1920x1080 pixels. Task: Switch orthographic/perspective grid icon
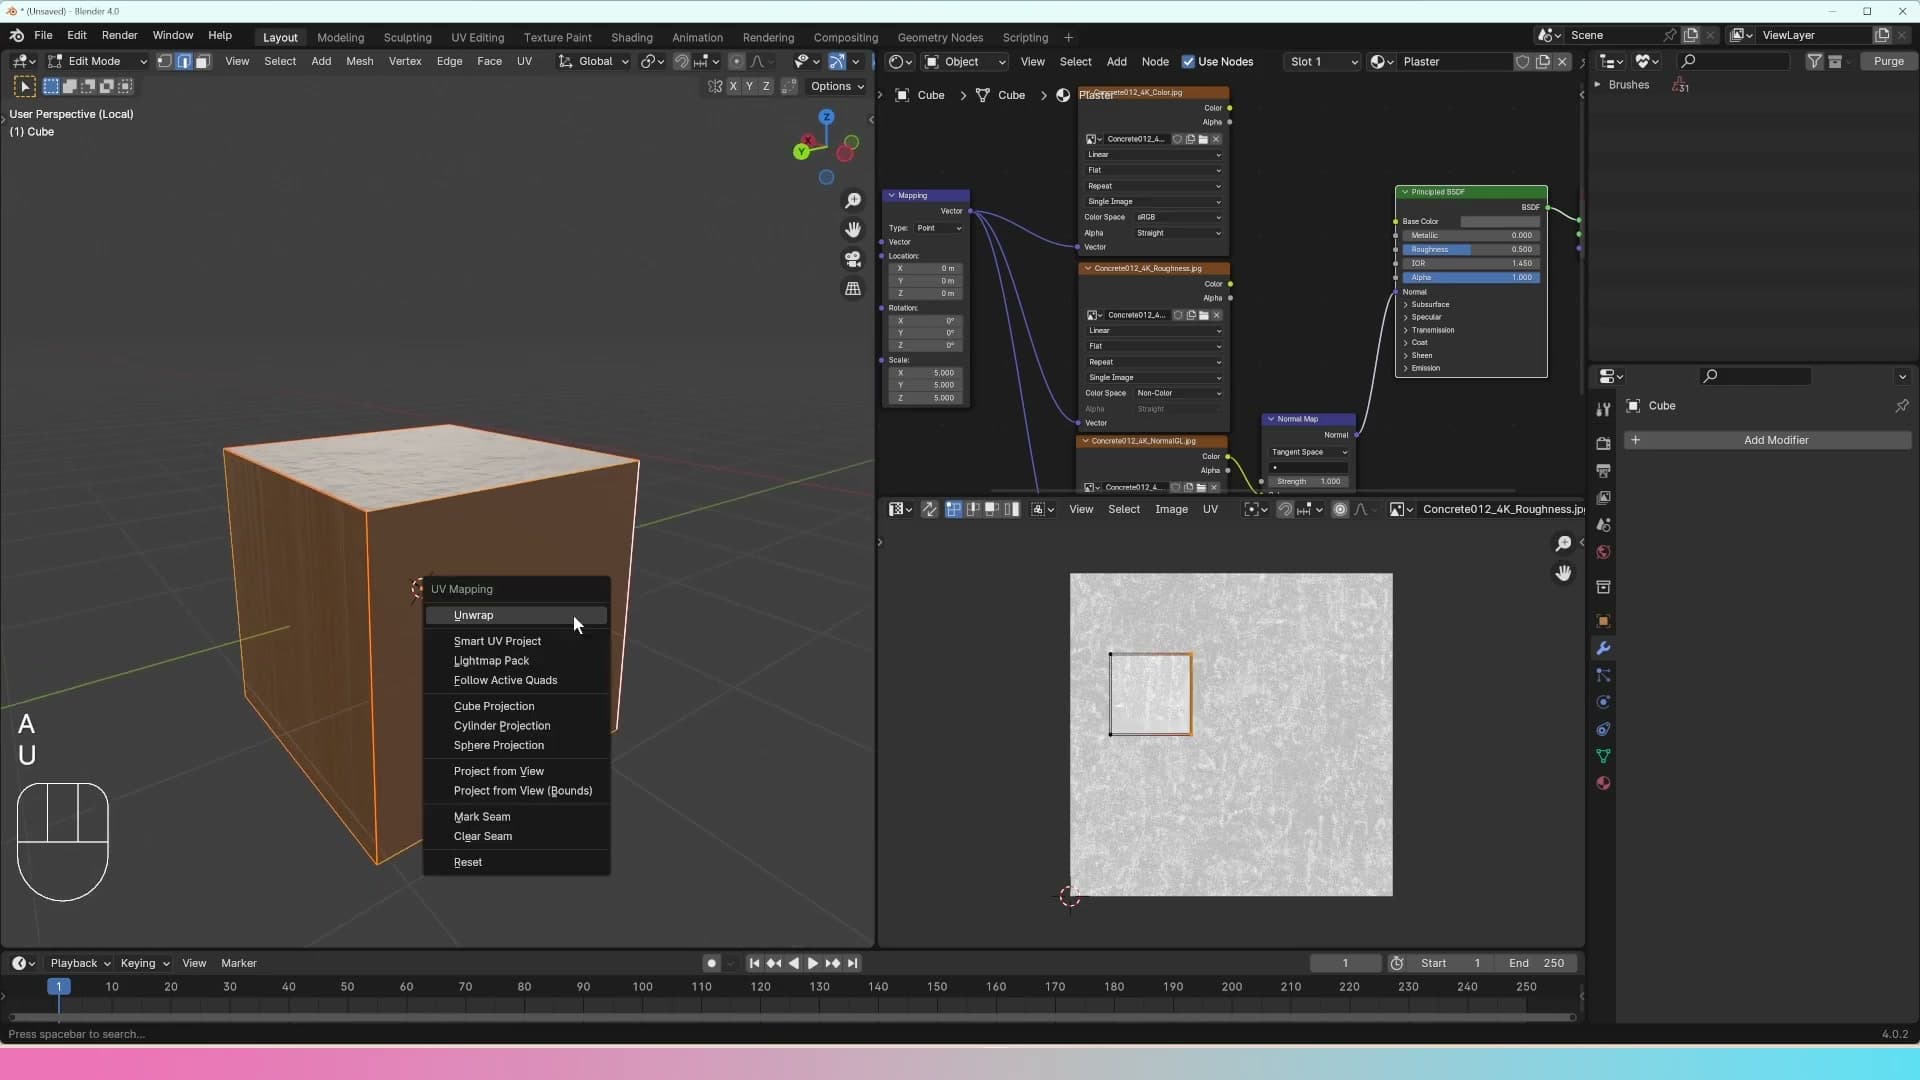tap(853, 288)
